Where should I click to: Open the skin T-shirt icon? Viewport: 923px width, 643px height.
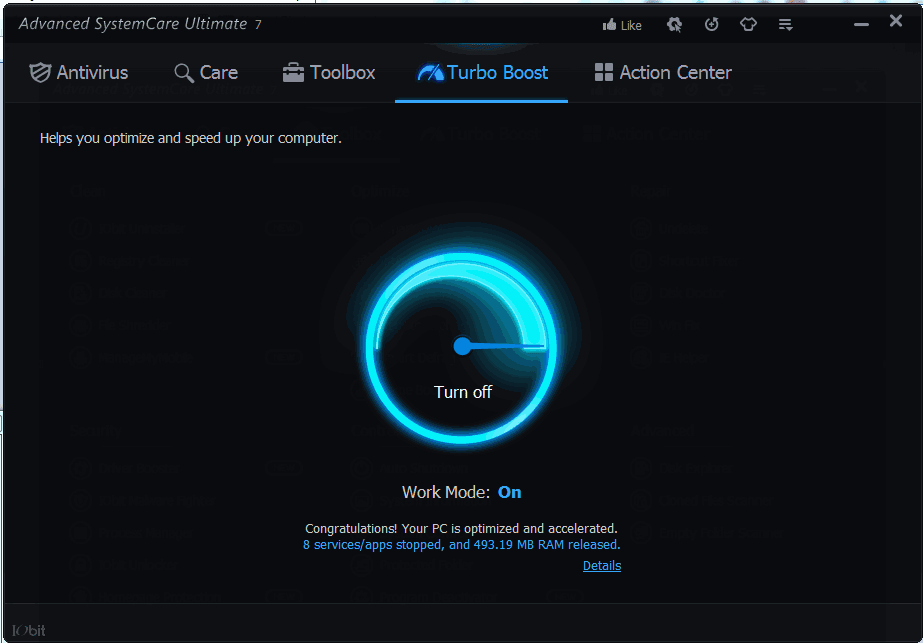tap(748, 25)
